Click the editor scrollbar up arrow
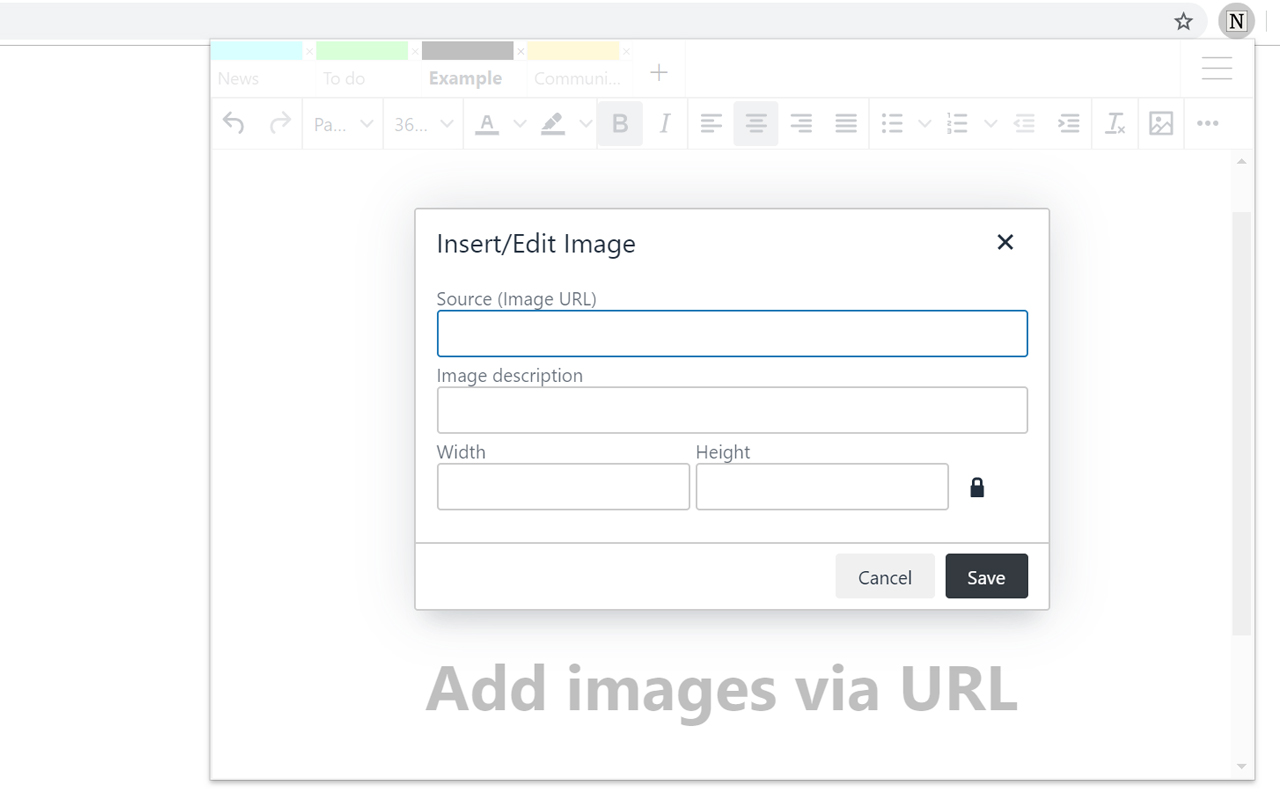The image size is (1280, 800). click(1242, 161)
